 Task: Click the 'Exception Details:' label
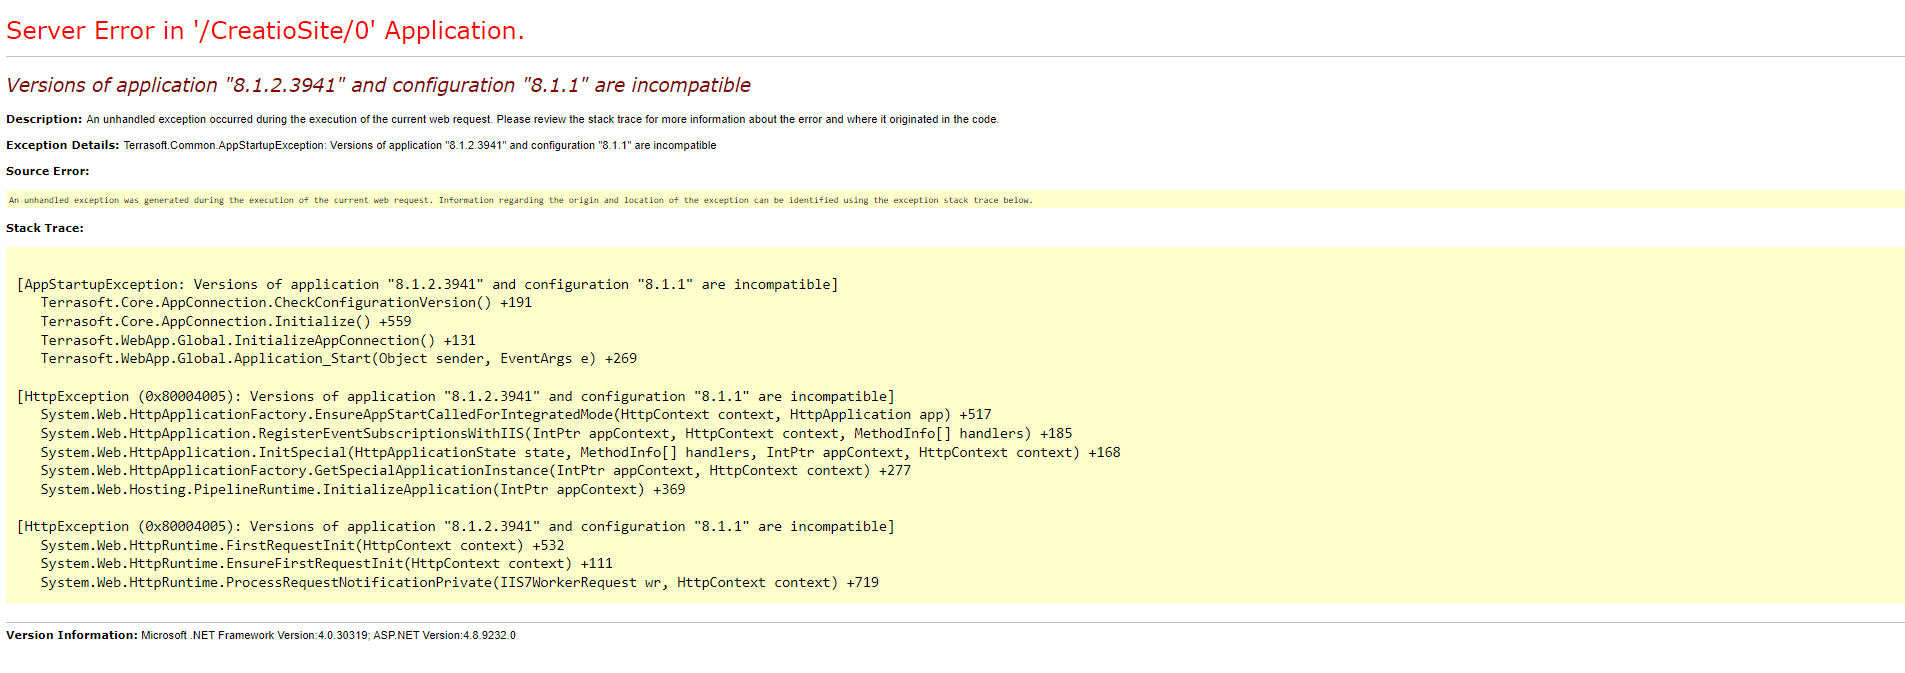62,145
